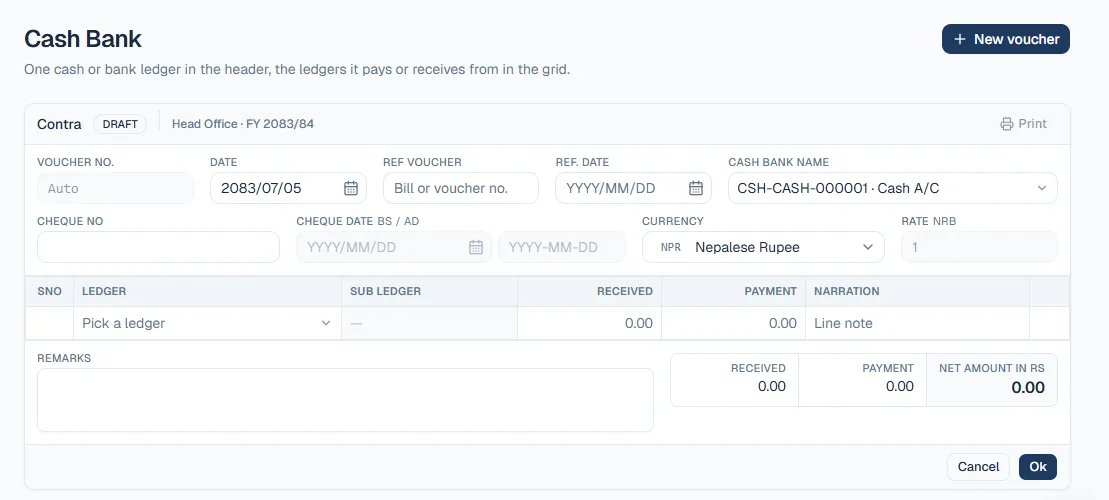This screenshot has width=1109, height=500.
Task: Click the New voucher button
Action: [x=1005, y=39]
